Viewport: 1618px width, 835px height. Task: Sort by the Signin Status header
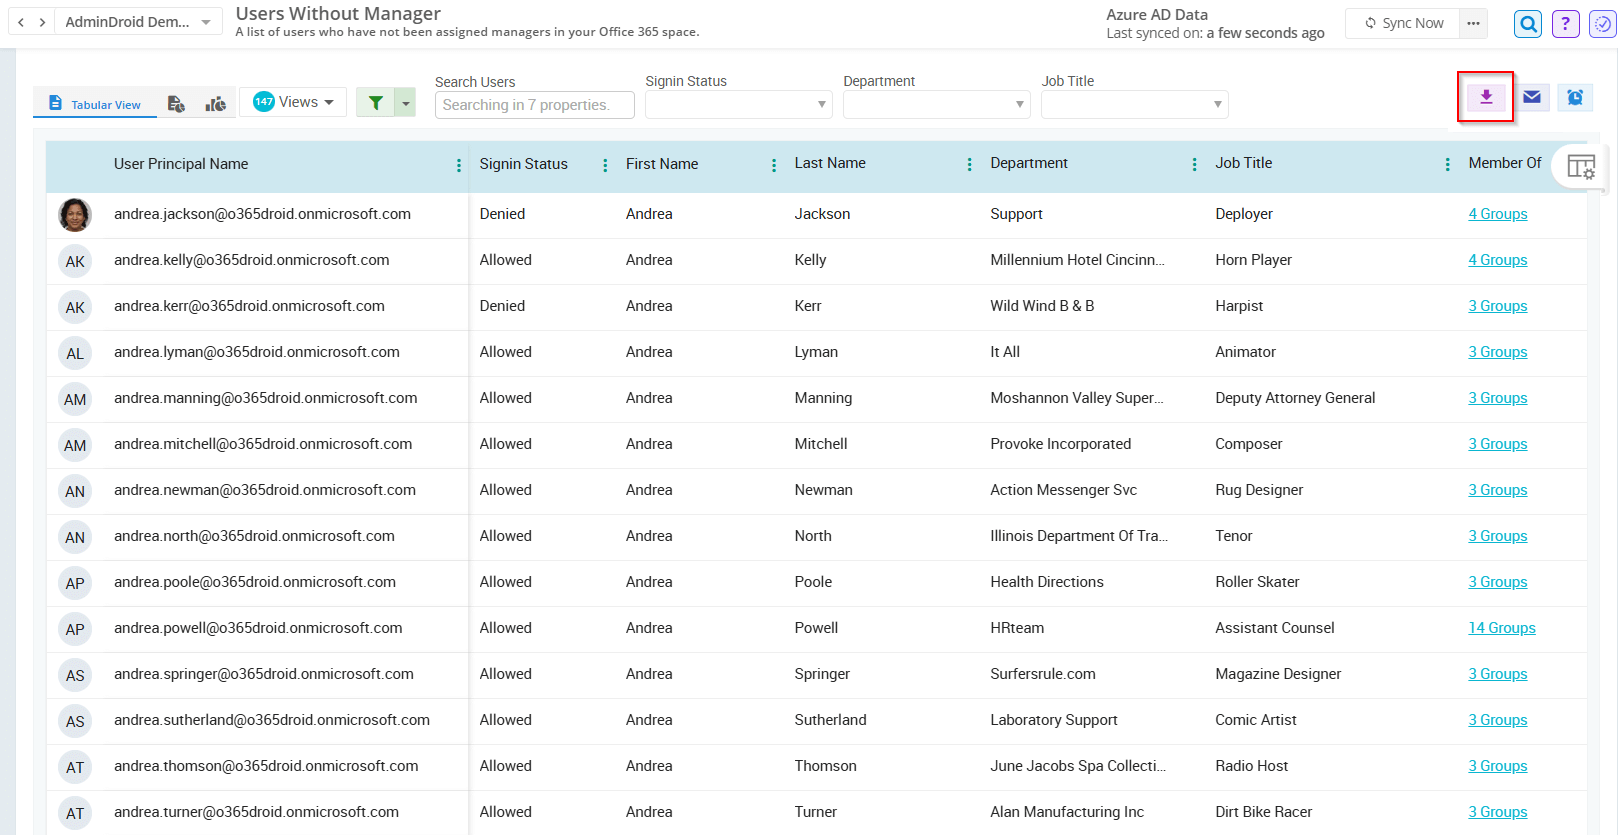click(523, 164)
